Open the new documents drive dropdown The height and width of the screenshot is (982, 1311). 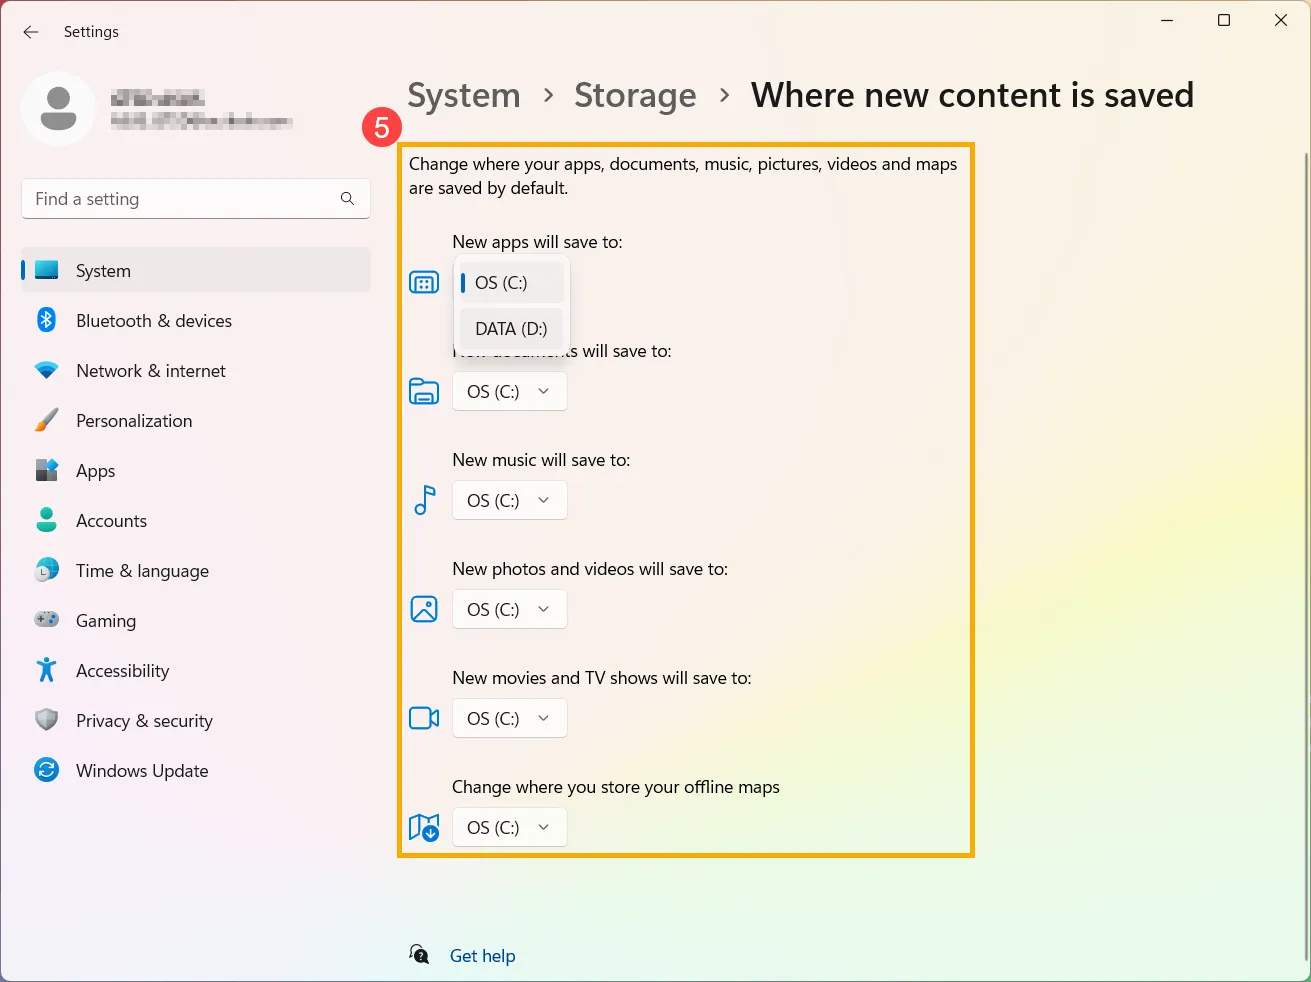pyautogui.click(x=510, y=391)
